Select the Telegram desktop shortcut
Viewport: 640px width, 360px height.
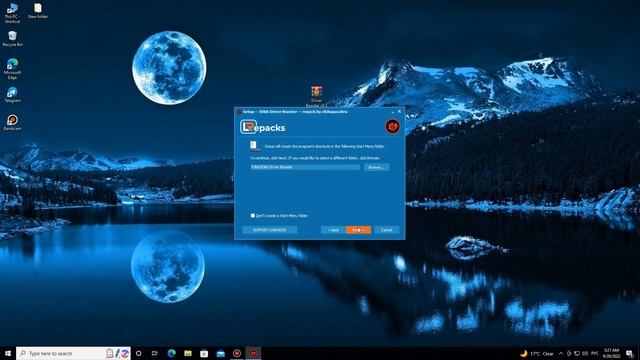[x=12, y=95]
